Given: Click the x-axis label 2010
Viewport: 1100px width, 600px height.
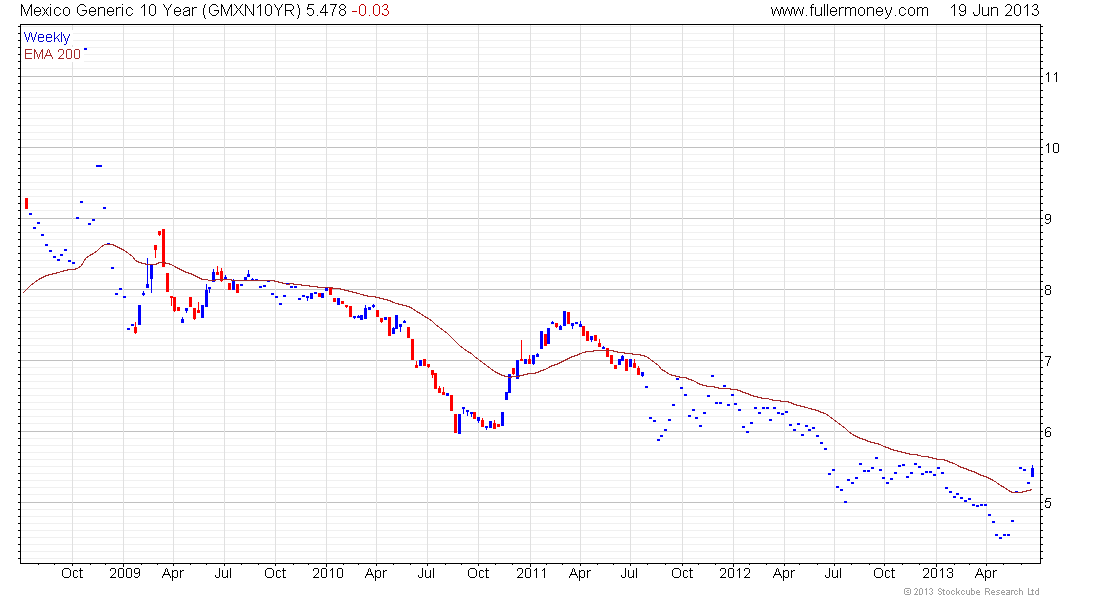Looking at the screenshot, I should (328, 573).
